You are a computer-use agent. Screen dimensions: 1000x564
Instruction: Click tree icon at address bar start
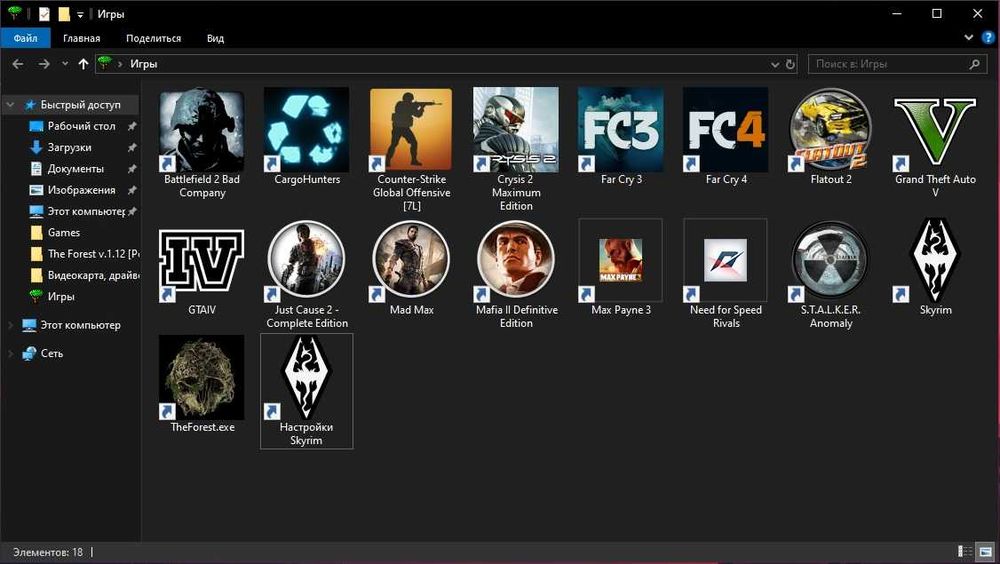(105, 63)
